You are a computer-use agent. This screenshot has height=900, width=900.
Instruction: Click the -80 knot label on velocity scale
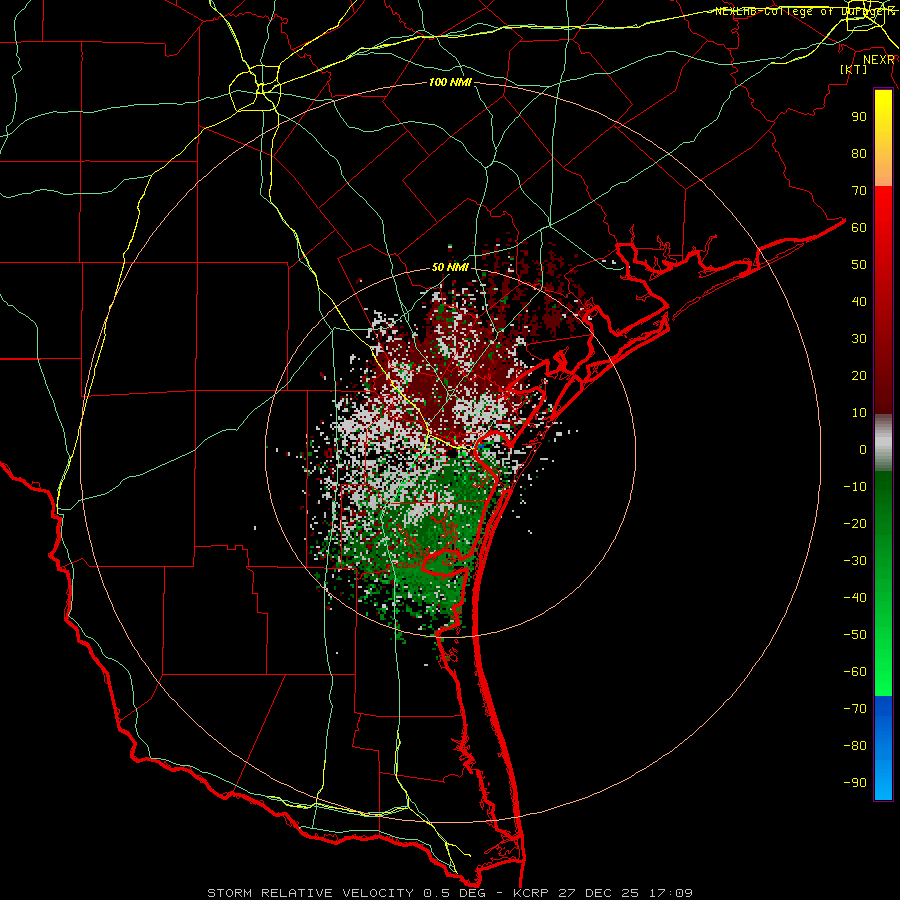pyautogui.click(x=855, y=746)
